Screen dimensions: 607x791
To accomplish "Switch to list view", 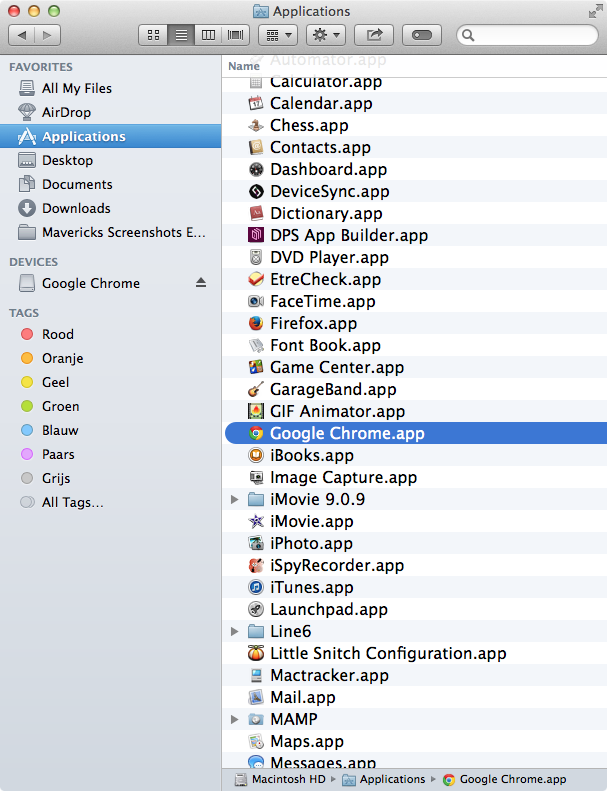I will click(x=181, y=35).
